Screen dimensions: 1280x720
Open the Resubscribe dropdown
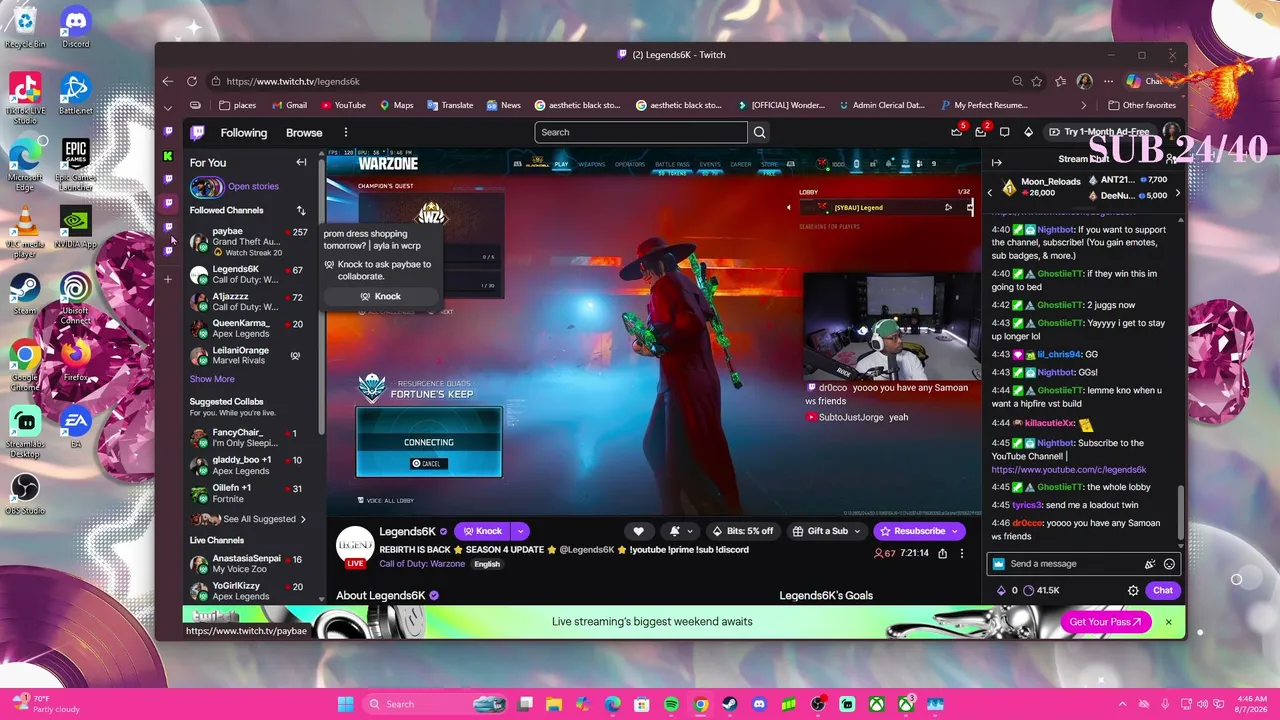click(x=919, y=531)
